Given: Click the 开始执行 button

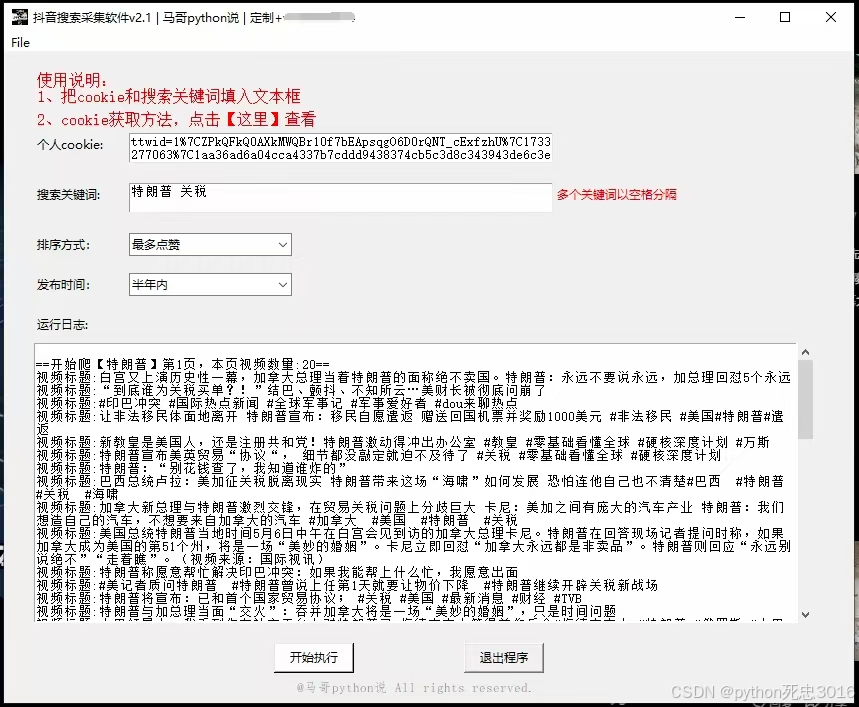Looking at the screenshot, I should pyautogui.click(x=313, y=657).
